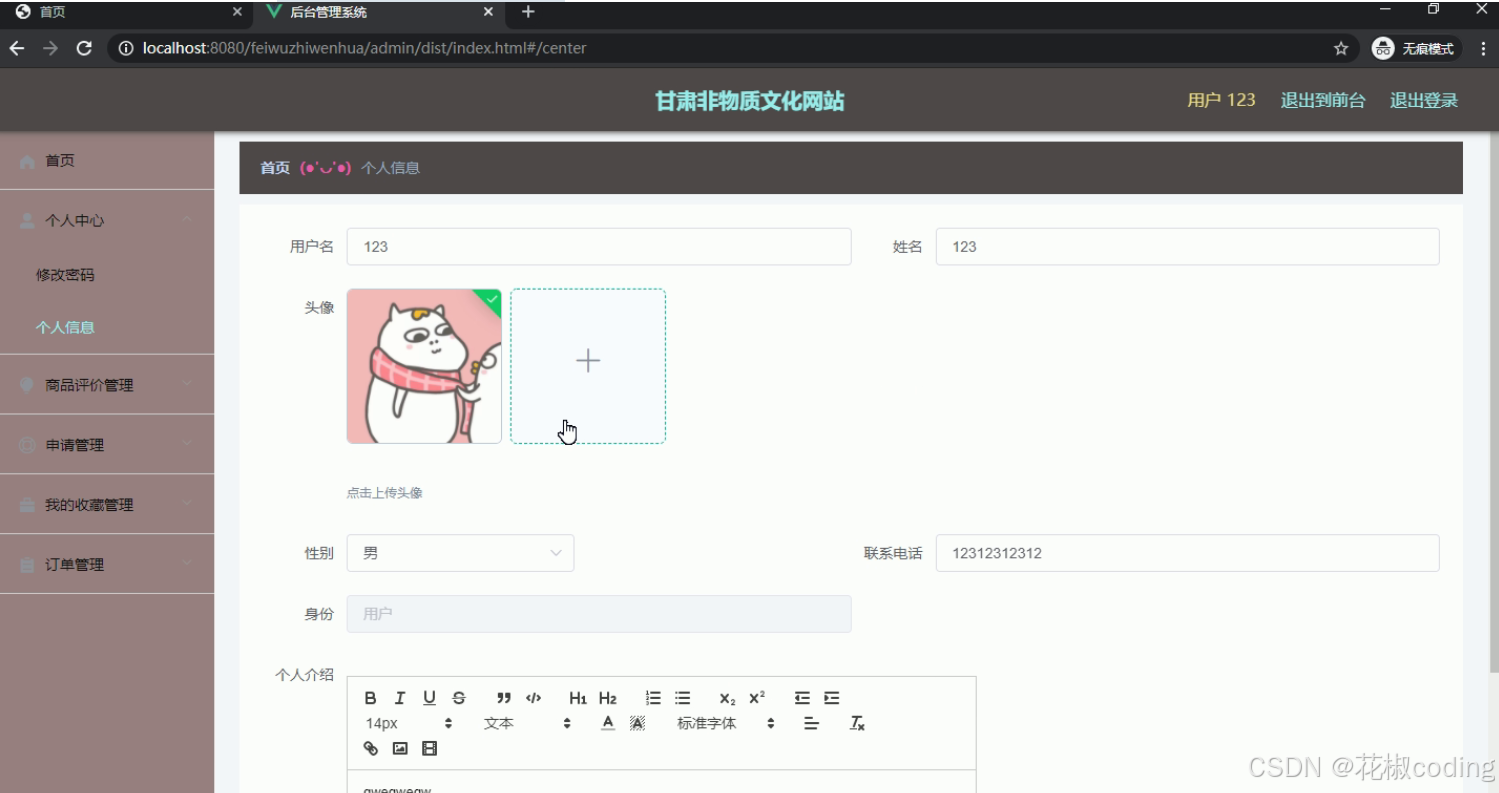The width and height of the screenshot is (1499, 793).
Task: Apply subscript formatting in the editor
Action: pos(726,697)
